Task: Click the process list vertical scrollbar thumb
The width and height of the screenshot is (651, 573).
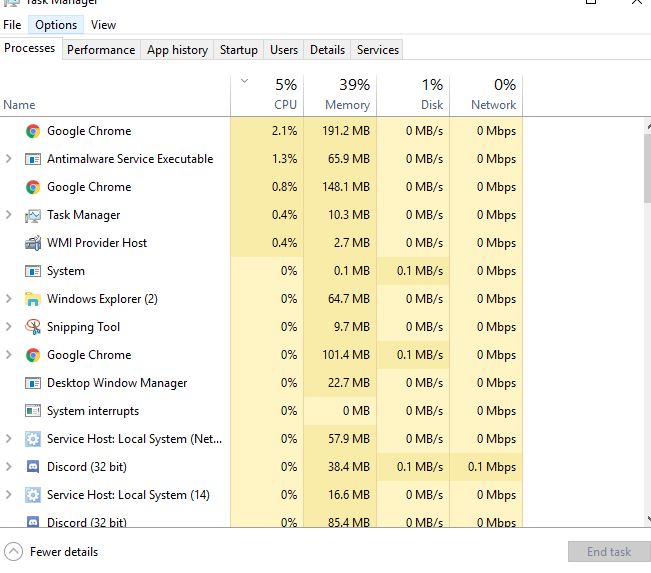Action: tap(648, 168)
